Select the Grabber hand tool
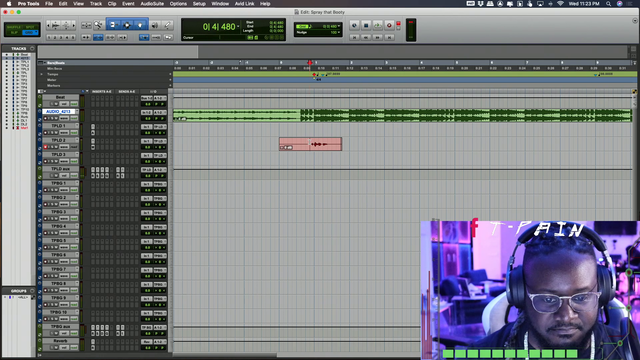Screen dimensions: 640x360 pos(140,25)
